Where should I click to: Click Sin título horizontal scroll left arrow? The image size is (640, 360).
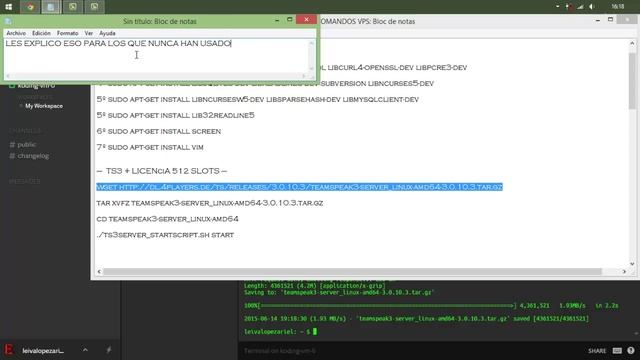point(8,76)
